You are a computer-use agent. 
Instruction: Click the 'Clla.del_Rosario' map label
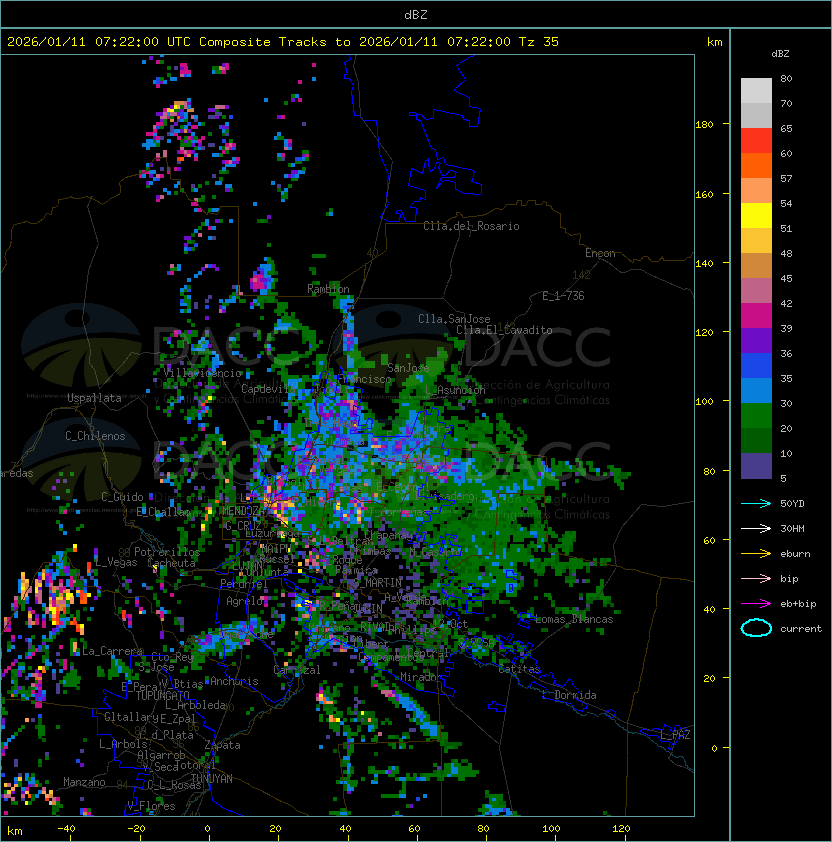(x=471, y=226)
